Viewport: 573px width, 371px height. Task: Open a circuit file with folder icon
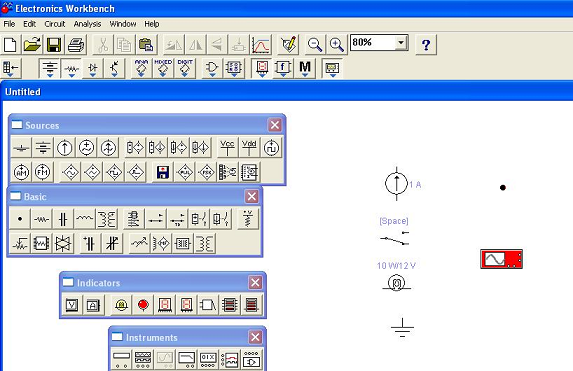(x=32, y=45)
